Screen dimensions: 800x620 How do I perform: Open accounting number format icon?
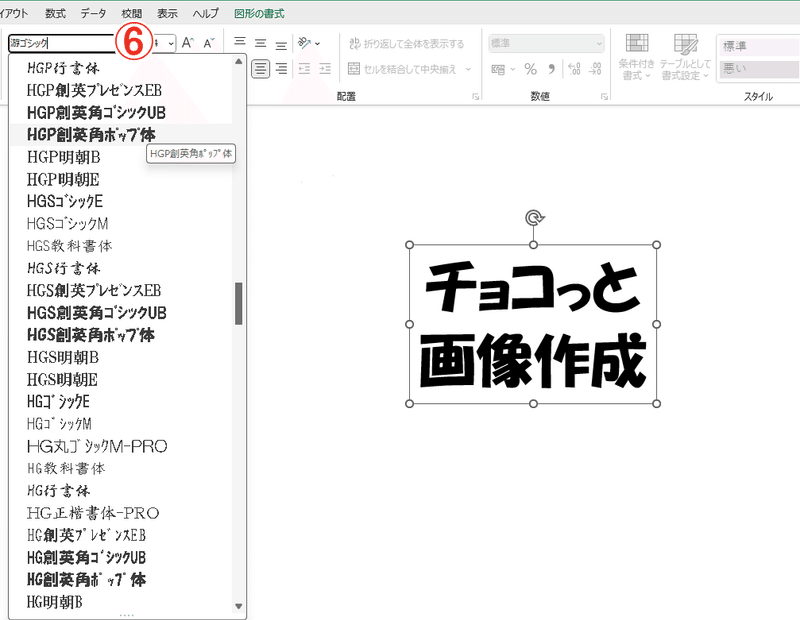(x=498, y=69)
